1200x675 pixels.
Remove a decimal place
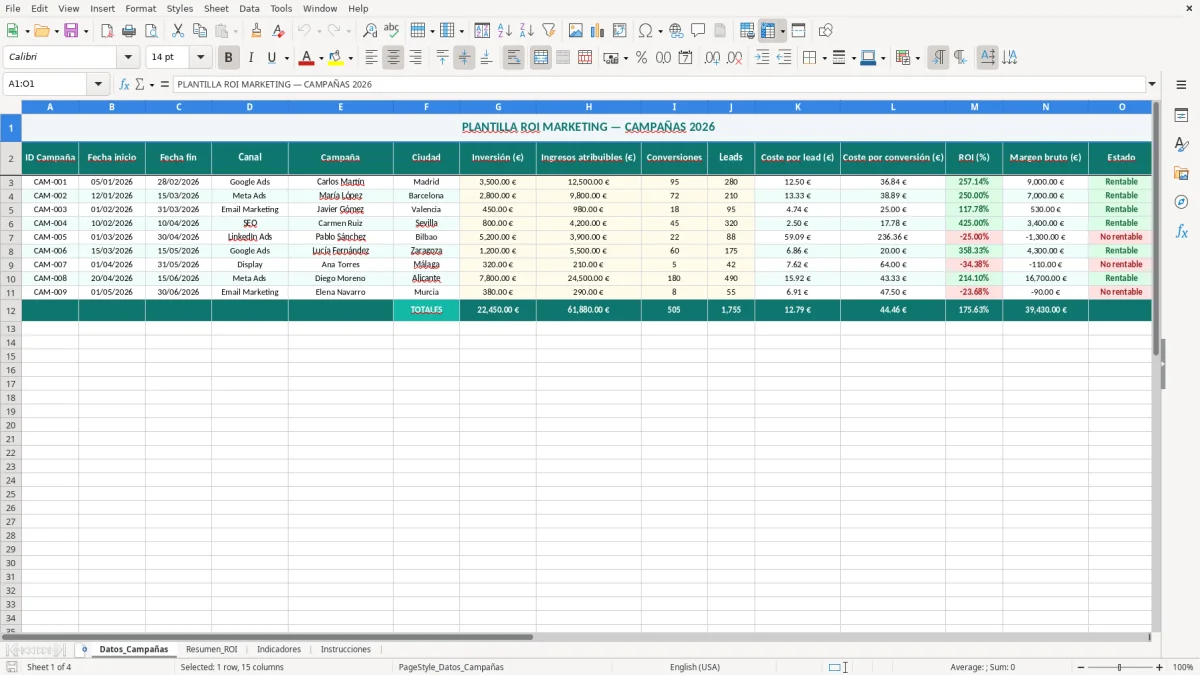coord(735,58)
